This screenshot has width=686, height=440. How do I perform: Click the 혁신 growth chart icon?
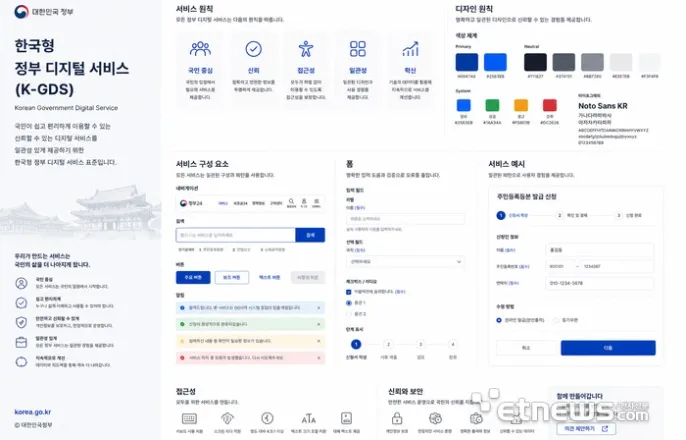[410, 49]
